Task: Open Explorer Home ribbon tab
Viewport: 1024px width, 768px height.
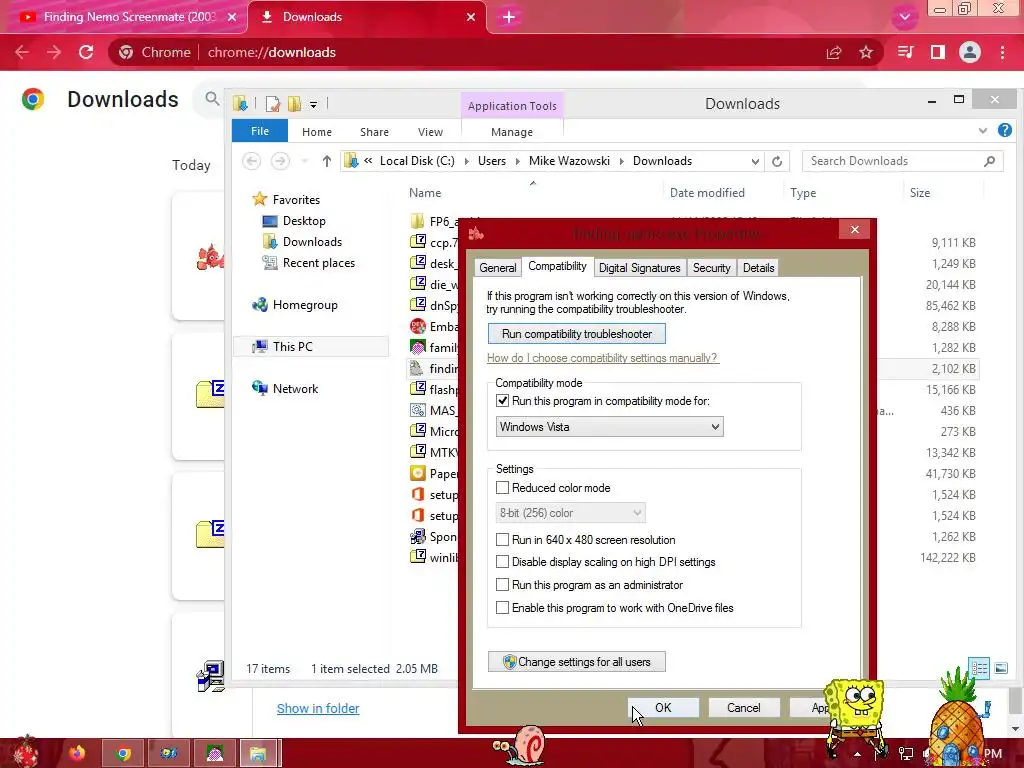Action: [317, 132]
